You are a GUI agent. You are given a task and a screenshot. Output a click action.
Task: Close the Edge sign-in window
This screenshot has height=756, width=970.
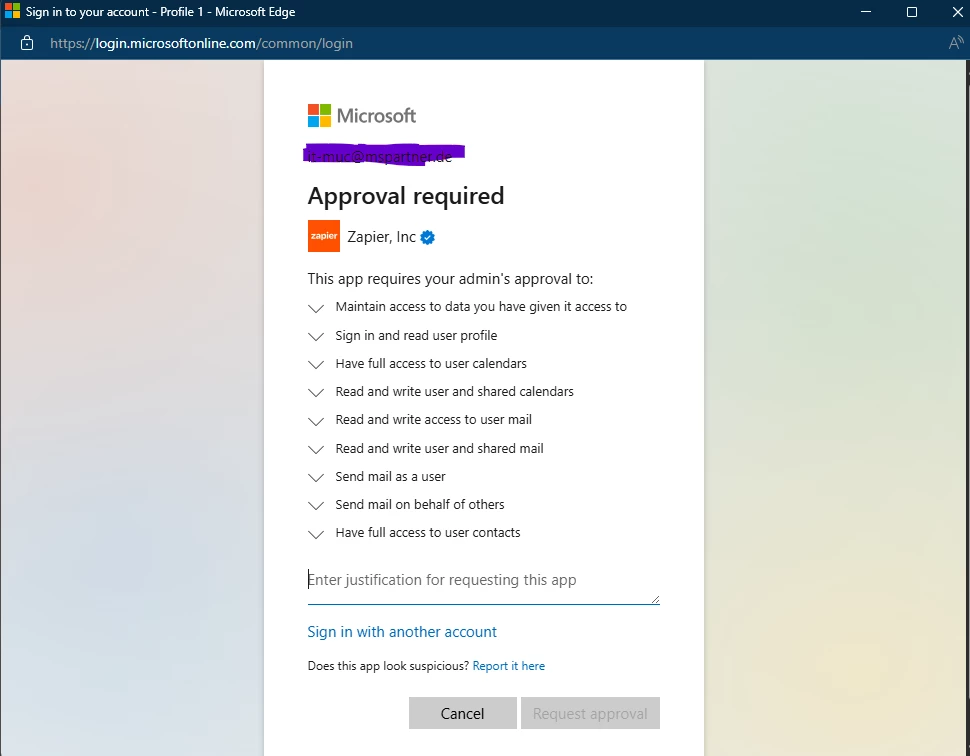[x=957, y=12]
